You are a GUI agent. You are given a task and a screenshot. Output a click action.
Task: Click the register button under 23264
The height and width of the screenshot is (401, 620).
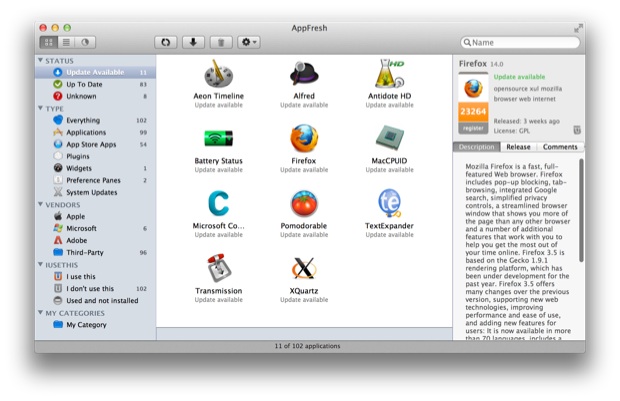click(473, 128)
